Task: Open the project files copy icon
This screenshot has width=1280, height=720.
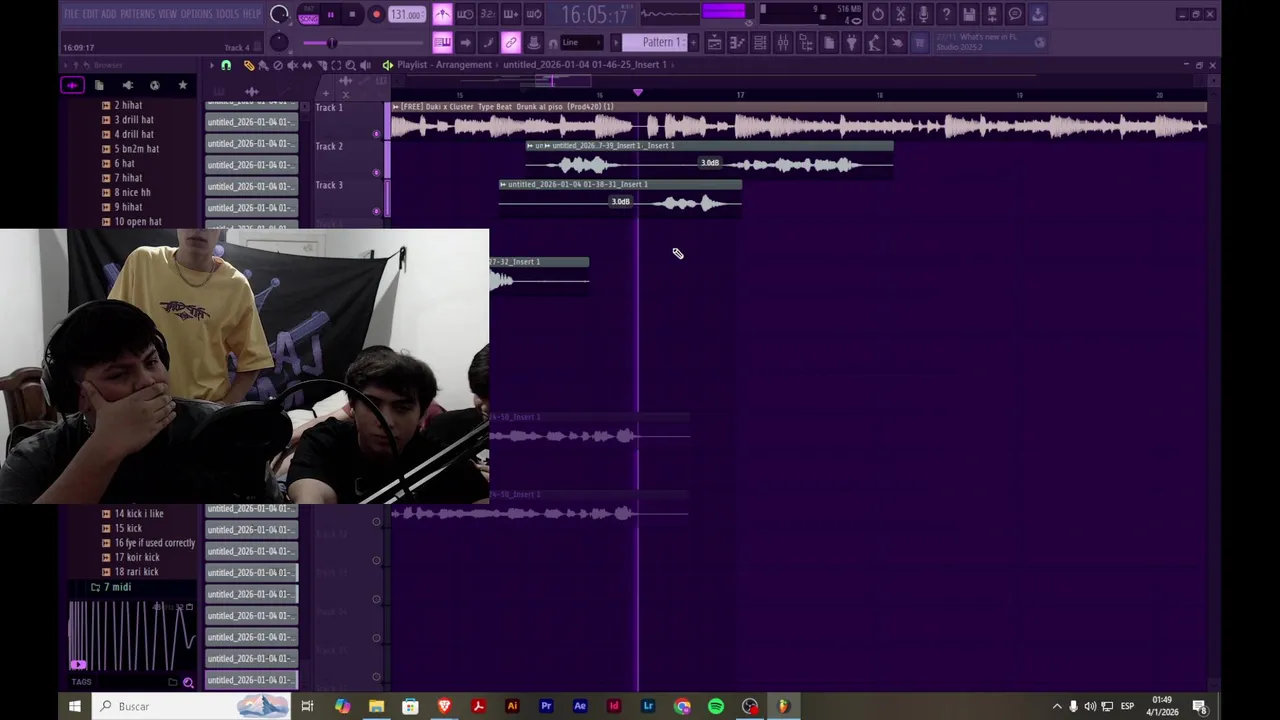Action: click(829, 42)
